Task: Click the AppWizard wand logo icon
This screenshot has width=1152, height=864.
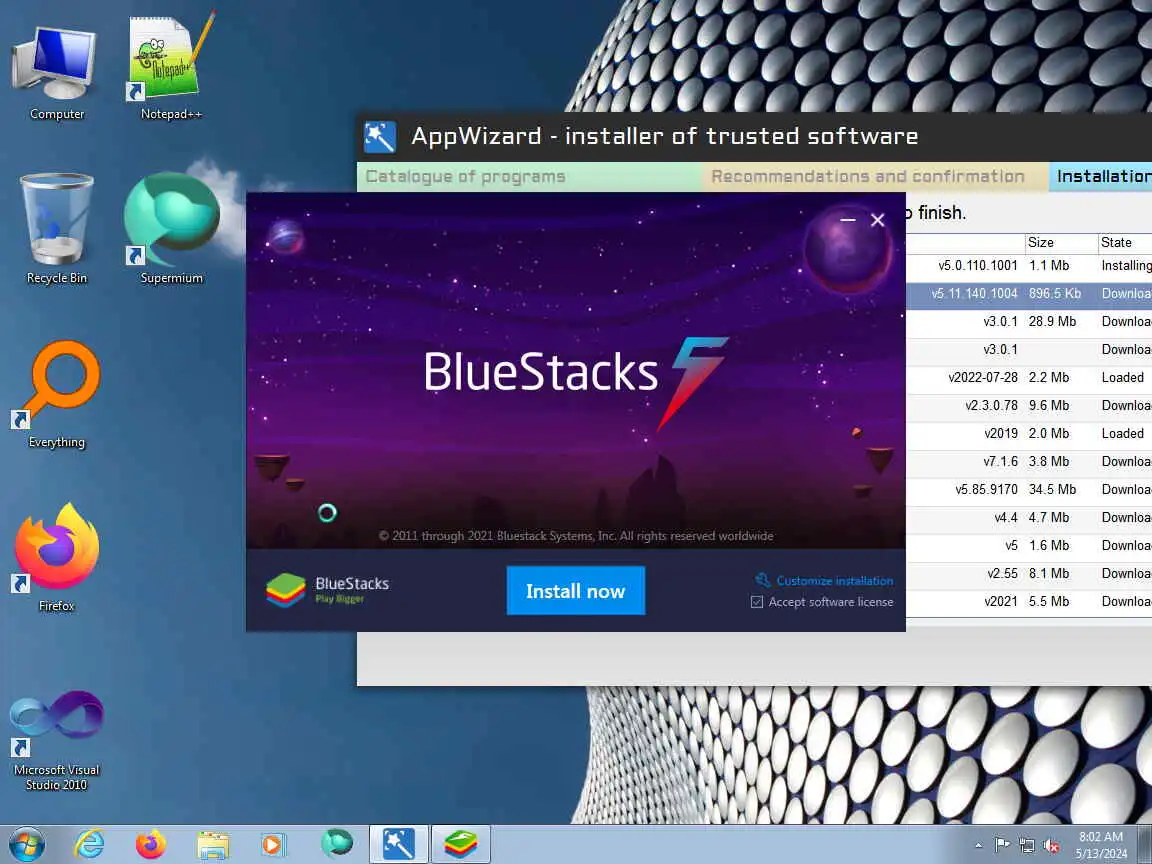Action: coord(380,137)
